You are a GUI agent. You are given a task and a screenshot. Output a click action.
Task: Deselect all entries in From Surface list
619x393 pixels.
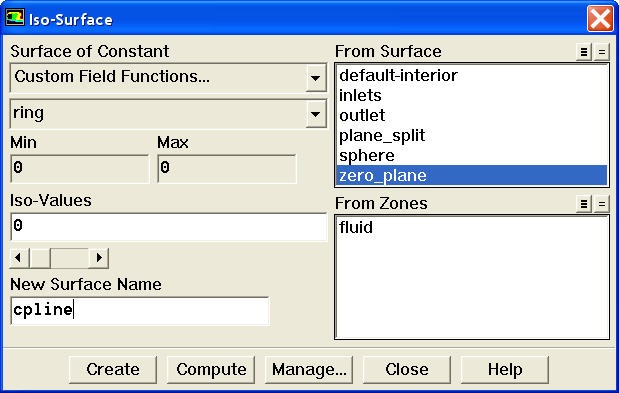(x=602, y=52)
